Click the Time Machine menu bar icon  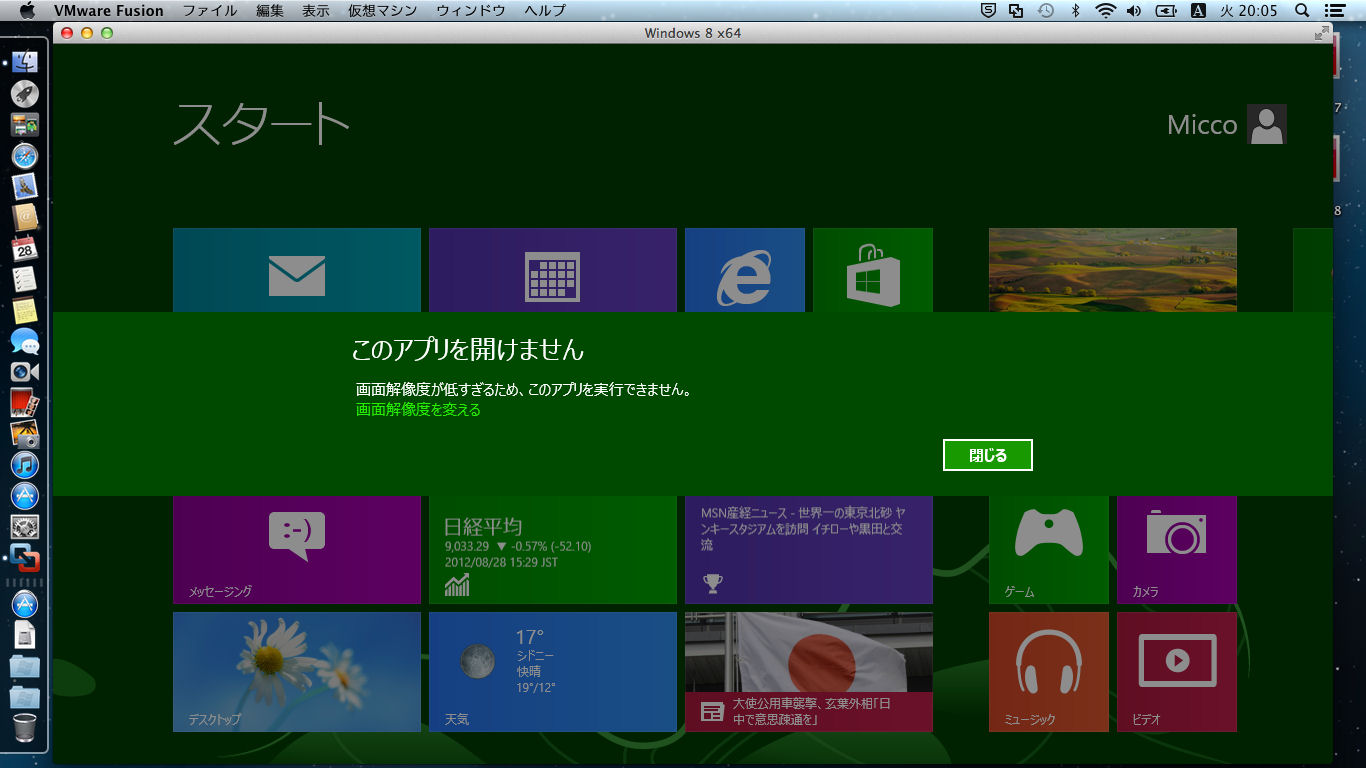click(1046, 10)
